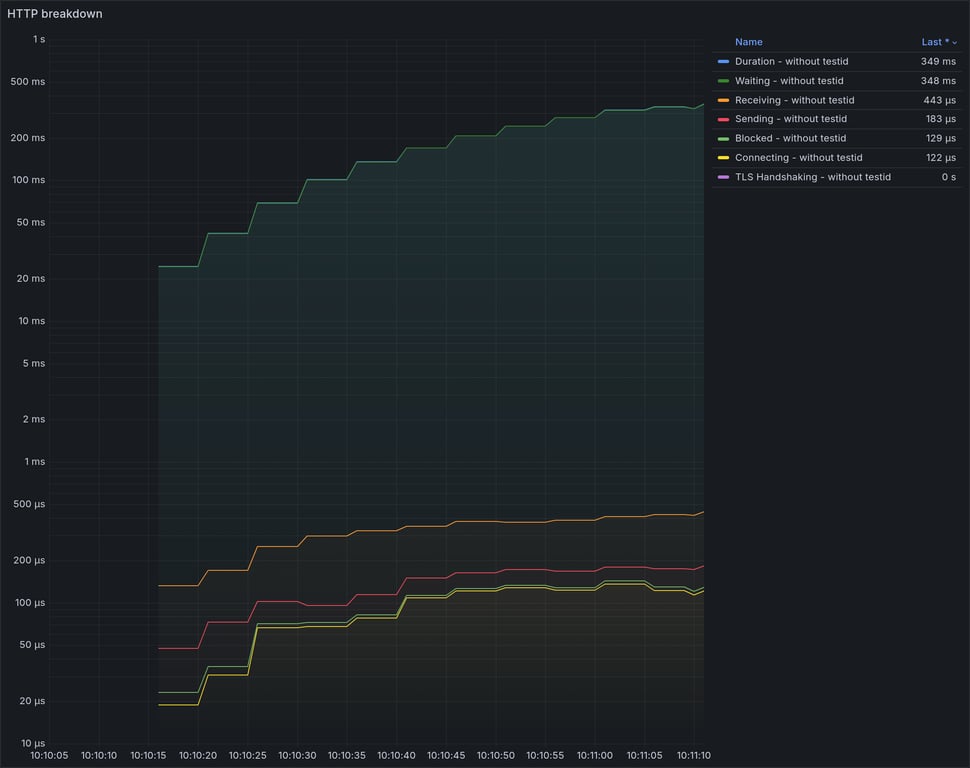The height and width of the screenshot is (768, 970).
Task: Select the 183 µs Sending last value
Action: tap(940, 119)
